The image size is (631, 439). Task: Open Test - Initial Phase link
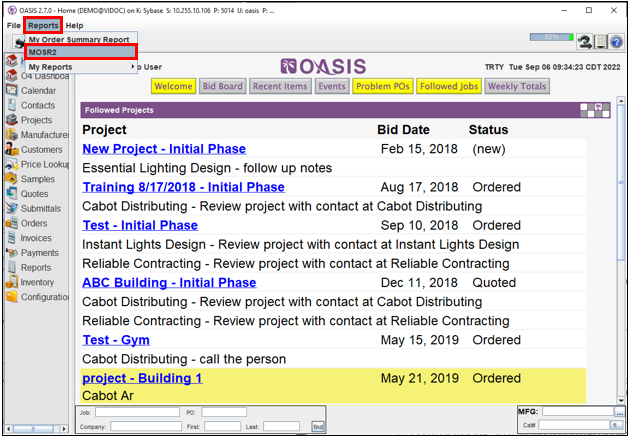(140, 225)
